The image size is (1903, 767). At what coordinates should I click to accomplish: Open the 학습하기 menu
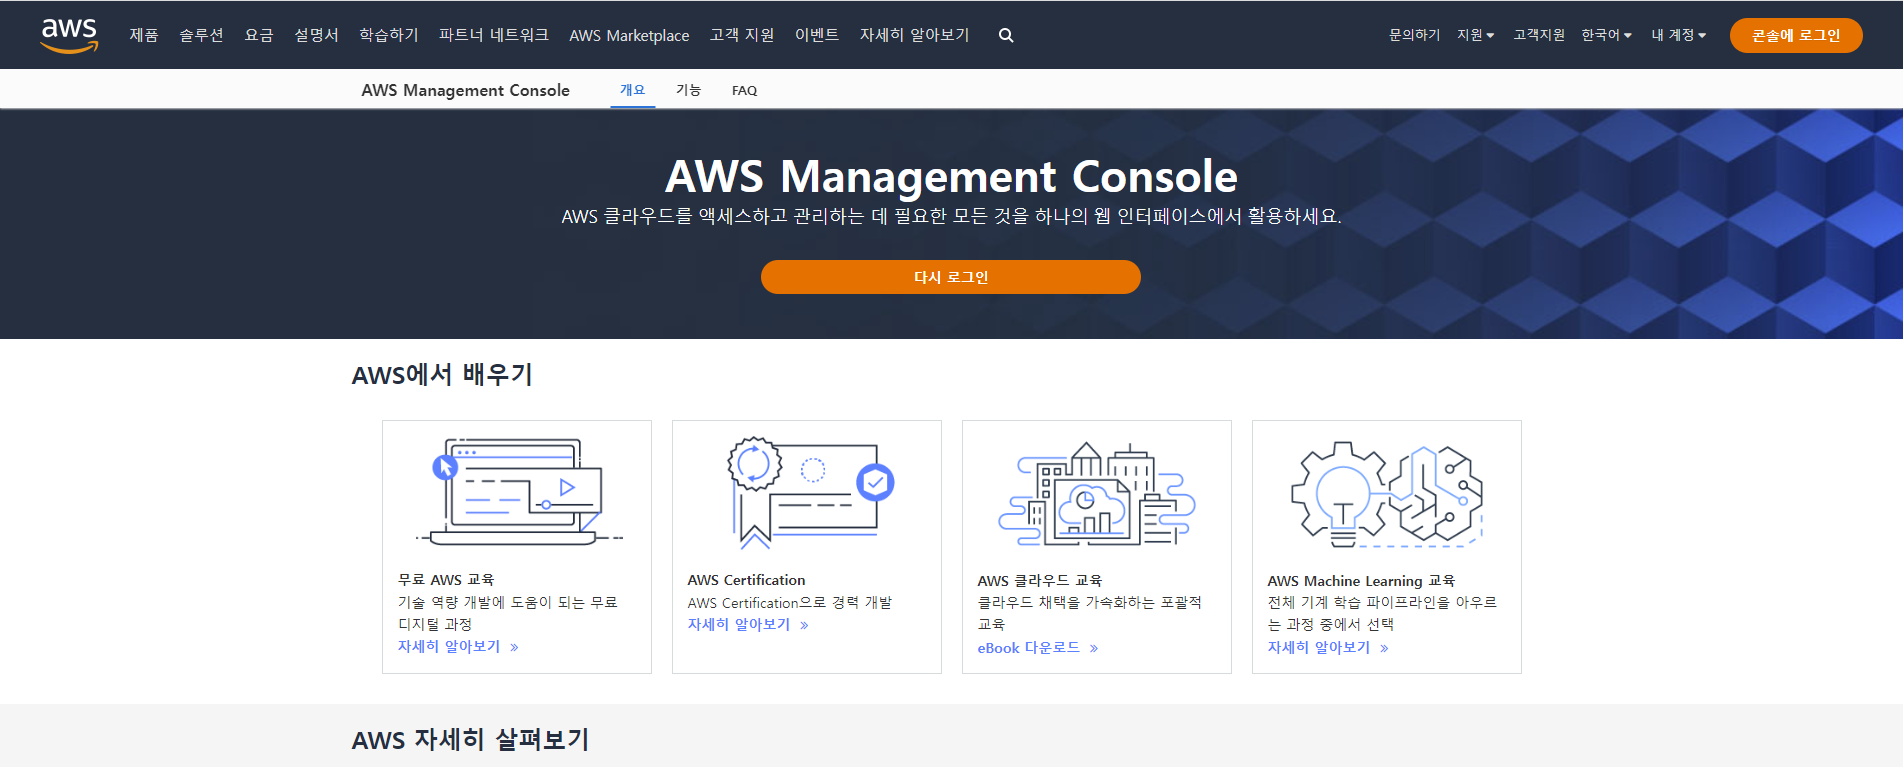point(389,35)
